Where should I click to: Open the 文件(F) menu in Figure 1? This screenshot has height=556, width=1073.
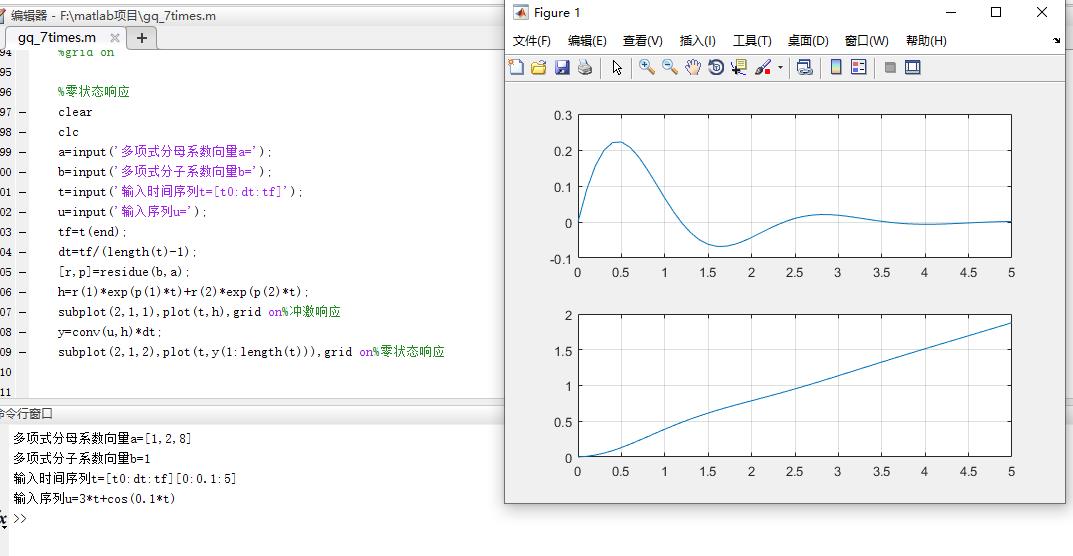532,41
